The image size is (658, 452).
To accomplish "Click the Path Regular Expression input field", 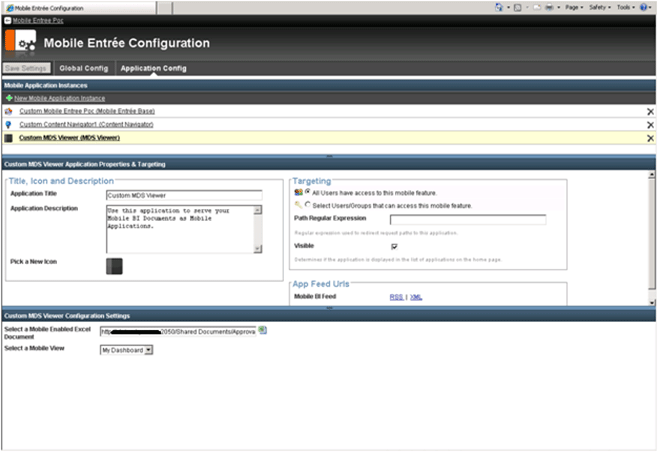I will coord(468,219).
